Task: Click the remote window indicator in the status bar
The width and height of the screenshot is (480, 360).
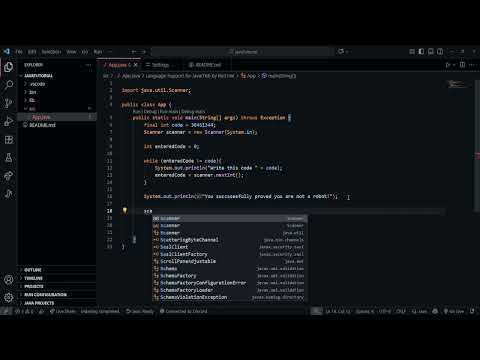Action: 6,311
